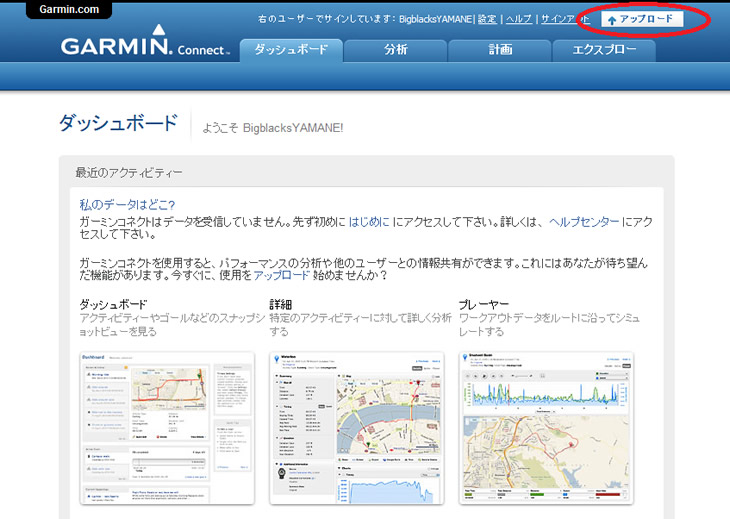The height and width of the screenshot is (519, 730).
Task: Click the ダッシュボード page heading
Action: click(x=118, y=123)
